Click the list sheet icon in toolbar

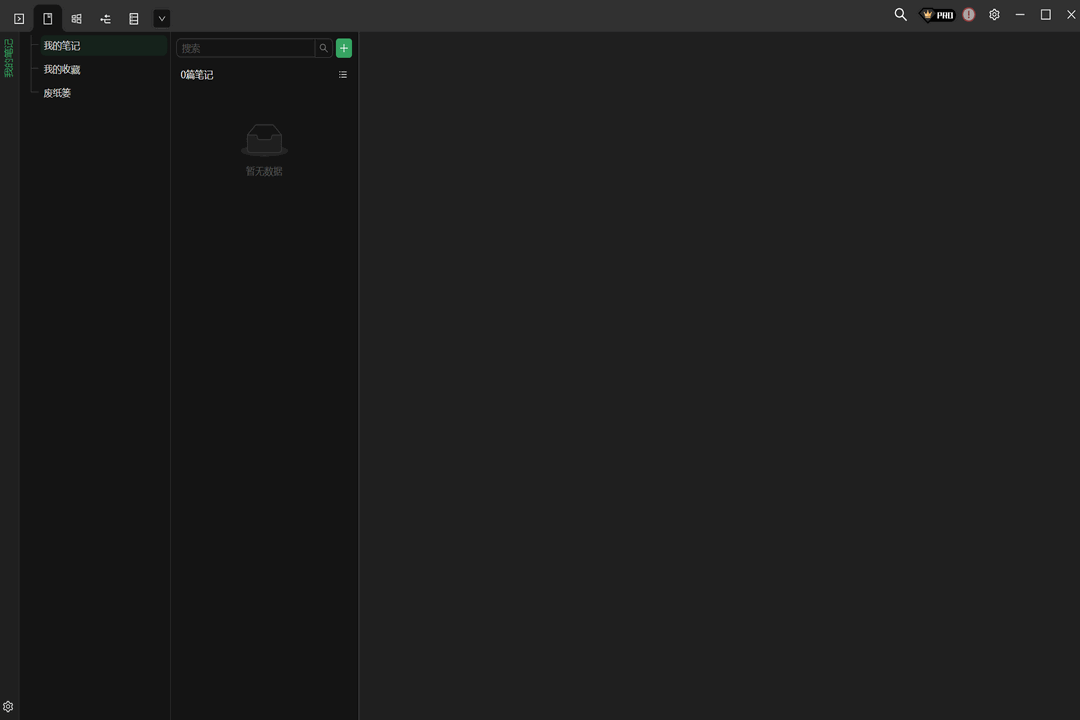133,18
